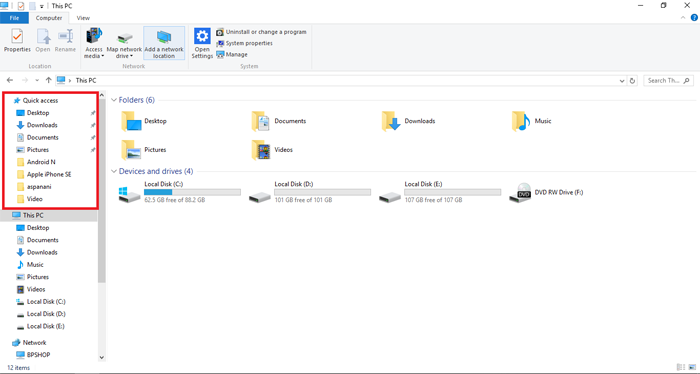Open the recent locations dropdown arrow
Image resolution: width=700 pixels, height=374 pixels.
pos(37,81)
